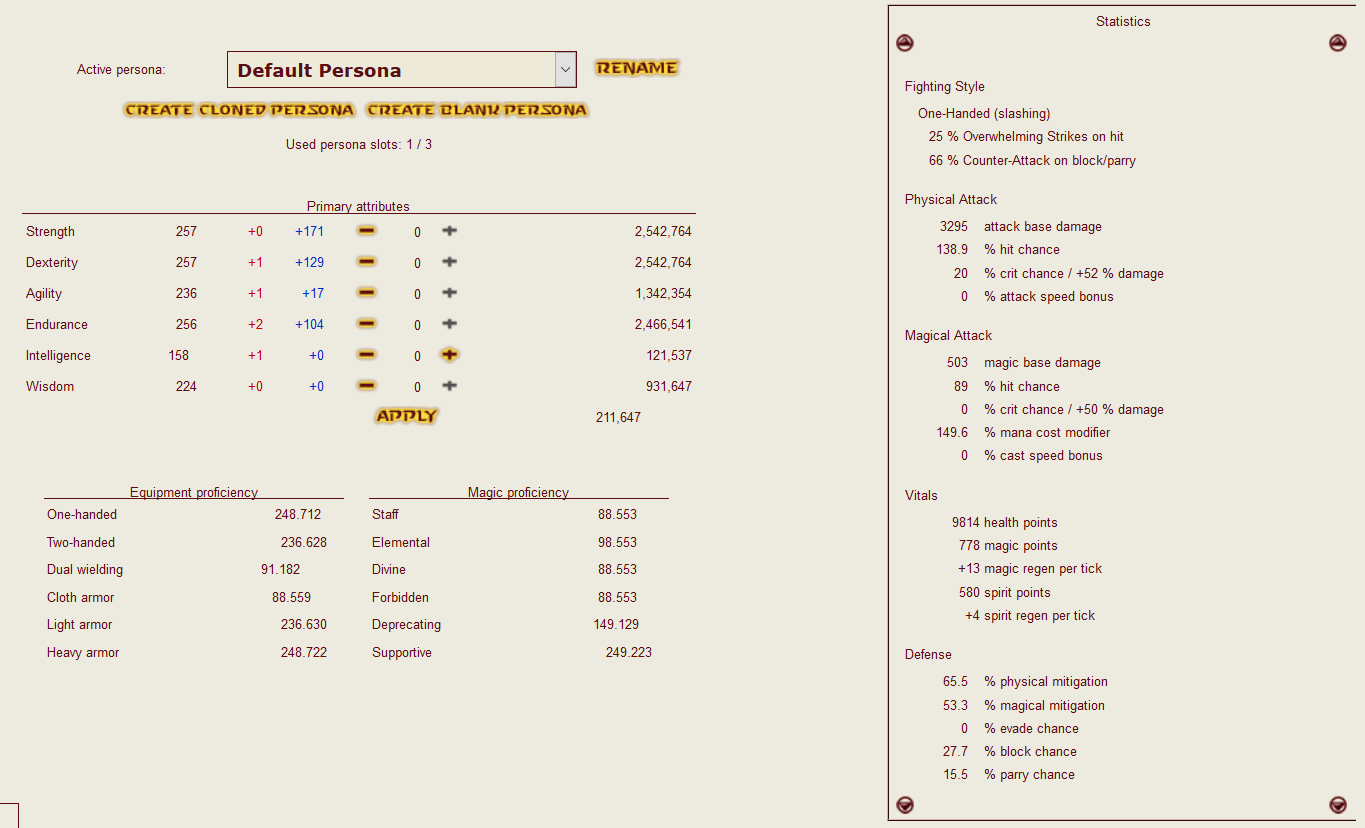The width and height of the screenshot is (1365, 828).
Task: Open the Active persona dropdown
Action: point(402,70)
